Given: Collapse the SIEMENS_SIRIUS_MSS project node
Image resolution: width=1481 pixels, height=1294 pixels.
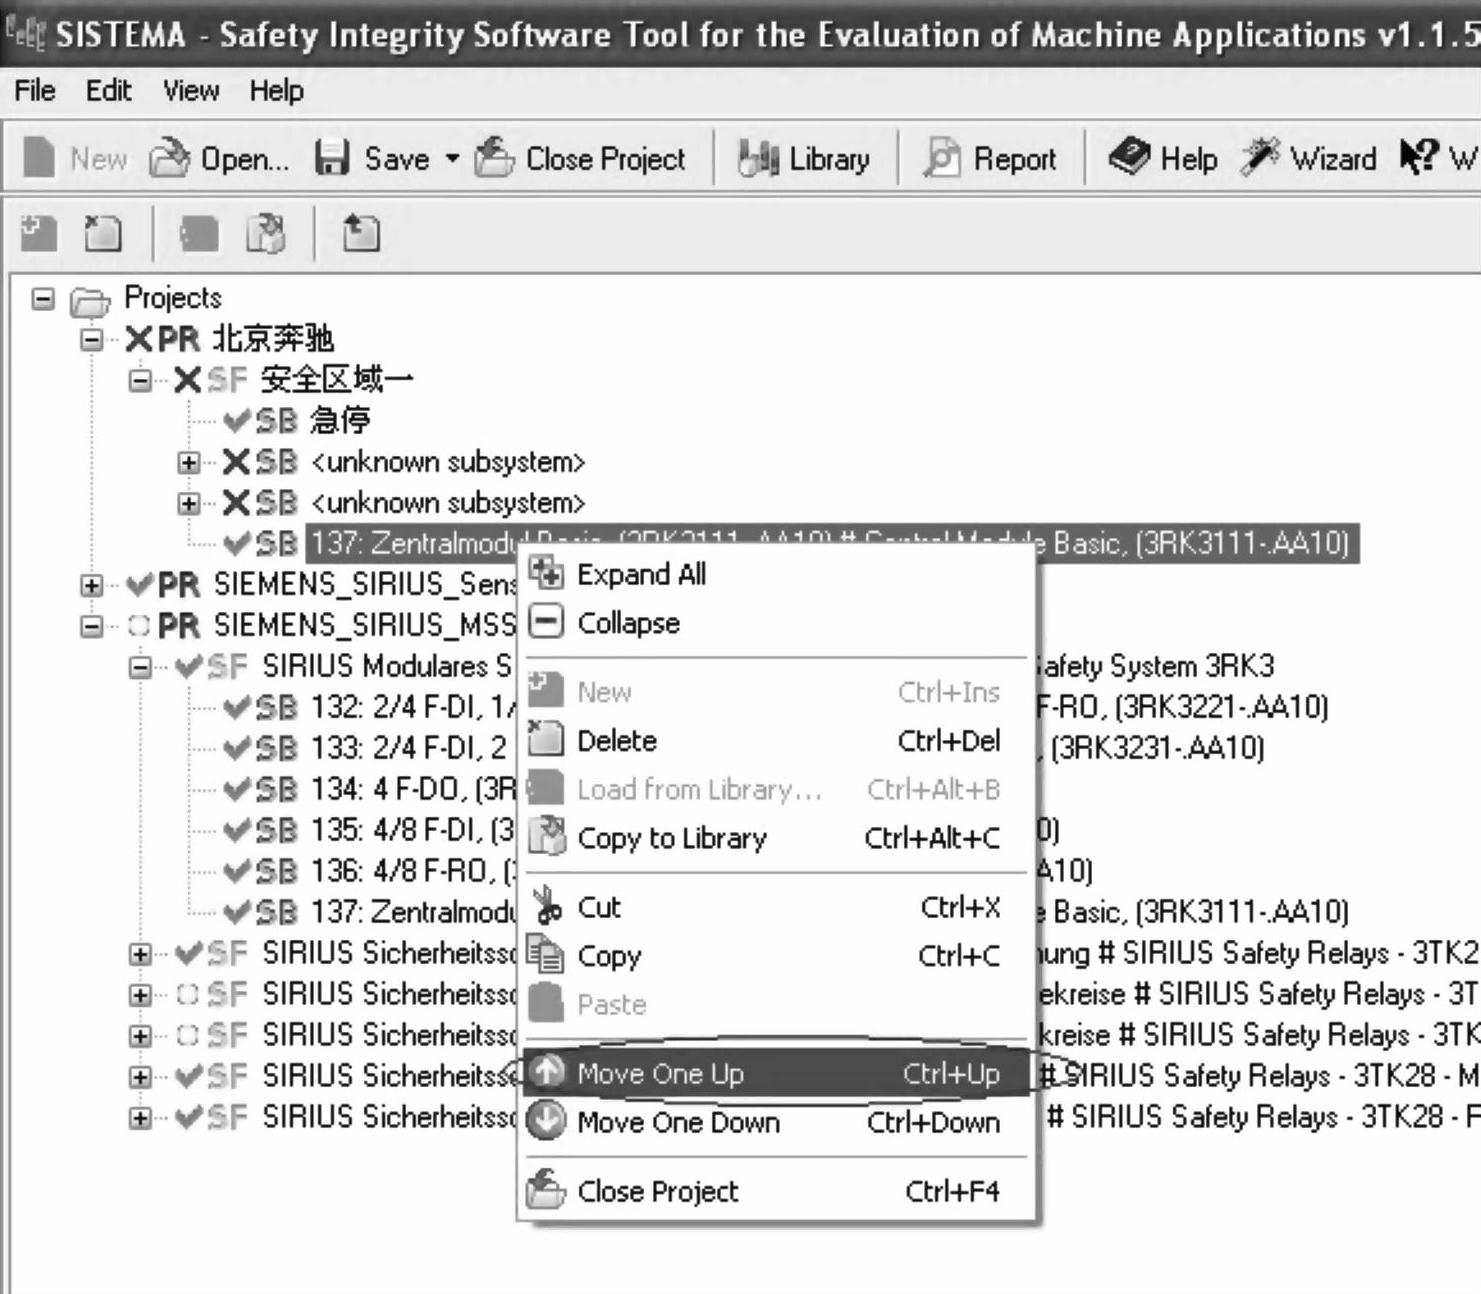Looking at the screenshot, I should point(92,627).
